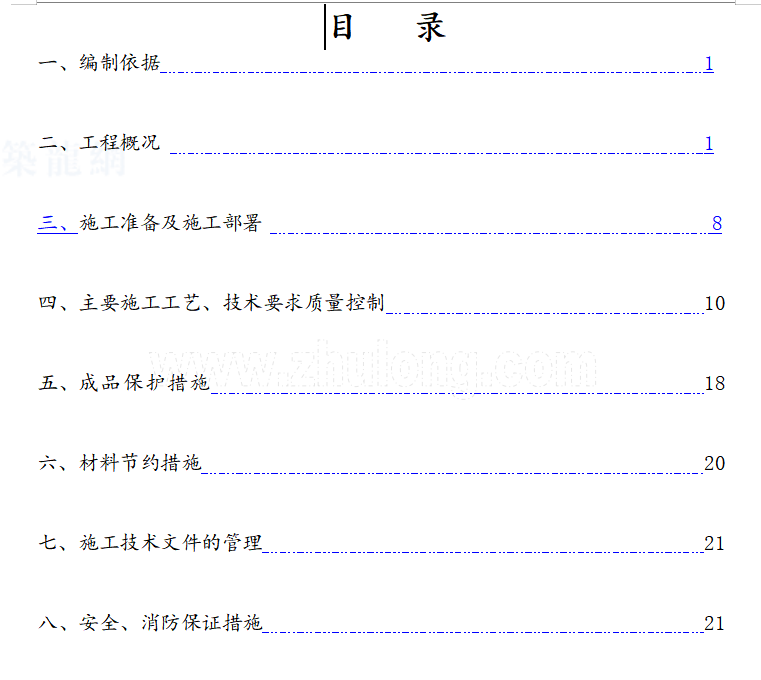Open entry '二、工程概况'

point(99,143)
